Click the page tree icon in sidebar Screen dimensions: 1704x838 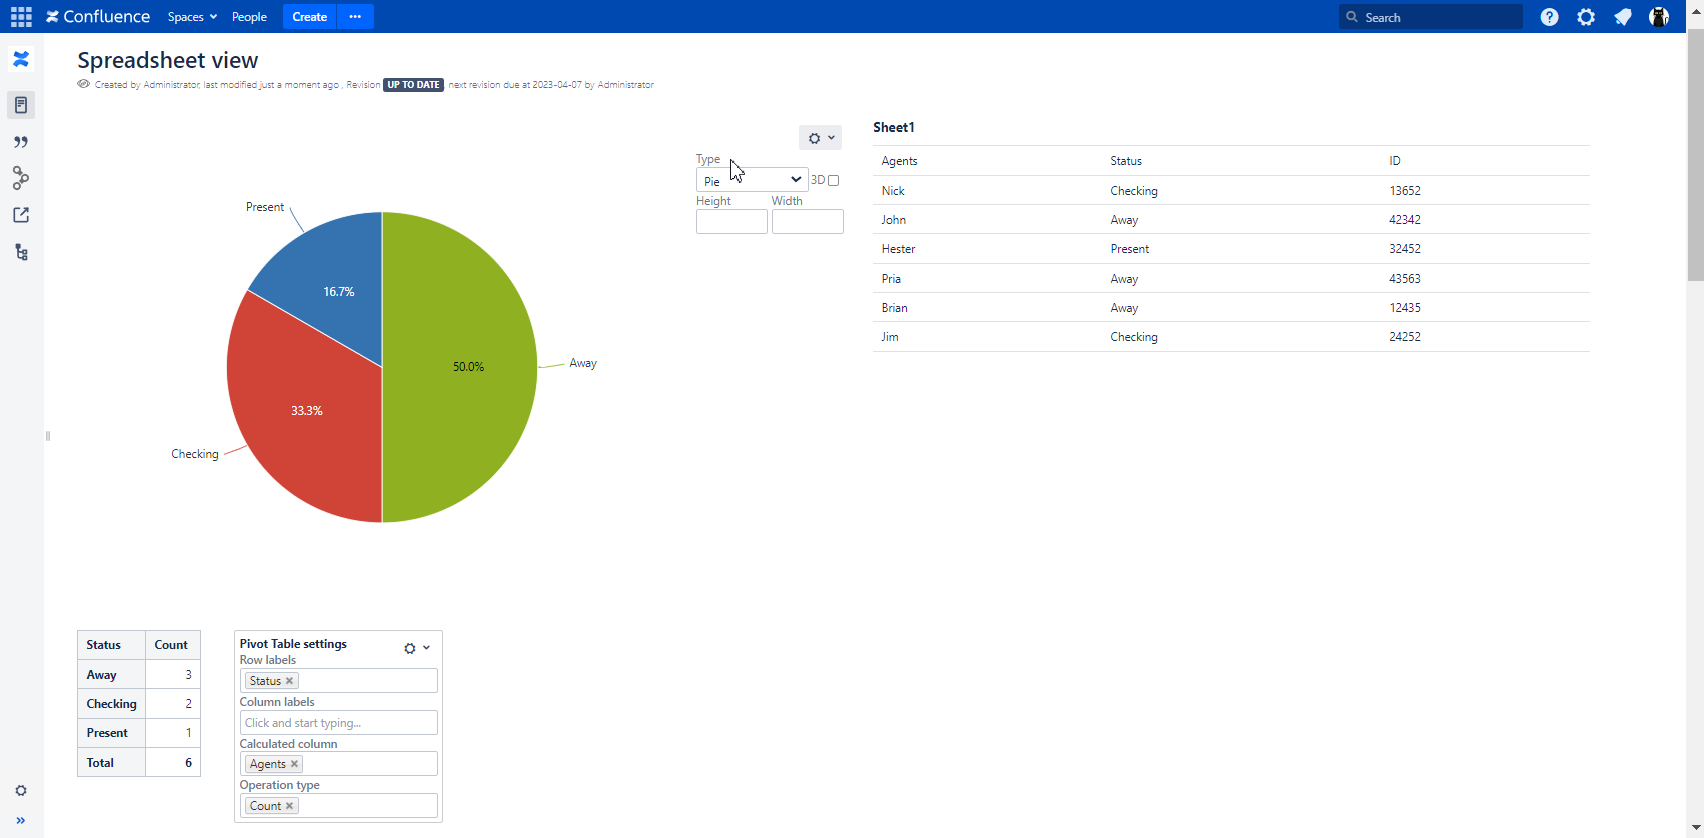[21, 252]
